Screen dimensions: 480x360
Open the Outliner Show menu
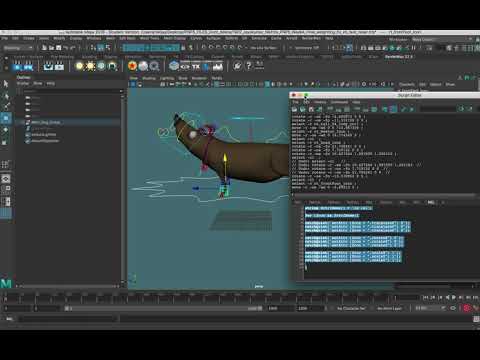tap(38, 83)
